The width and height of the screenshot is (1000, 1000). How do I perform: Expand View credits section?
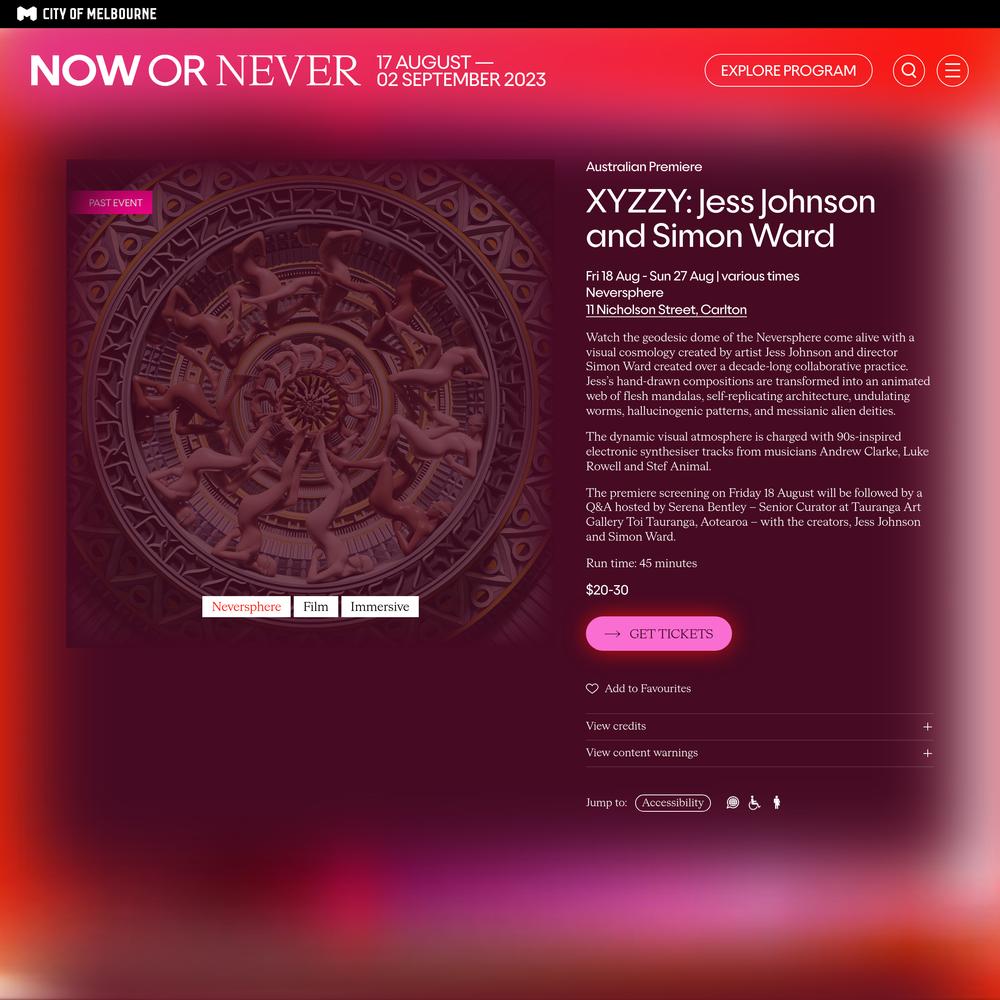point(760,726)
